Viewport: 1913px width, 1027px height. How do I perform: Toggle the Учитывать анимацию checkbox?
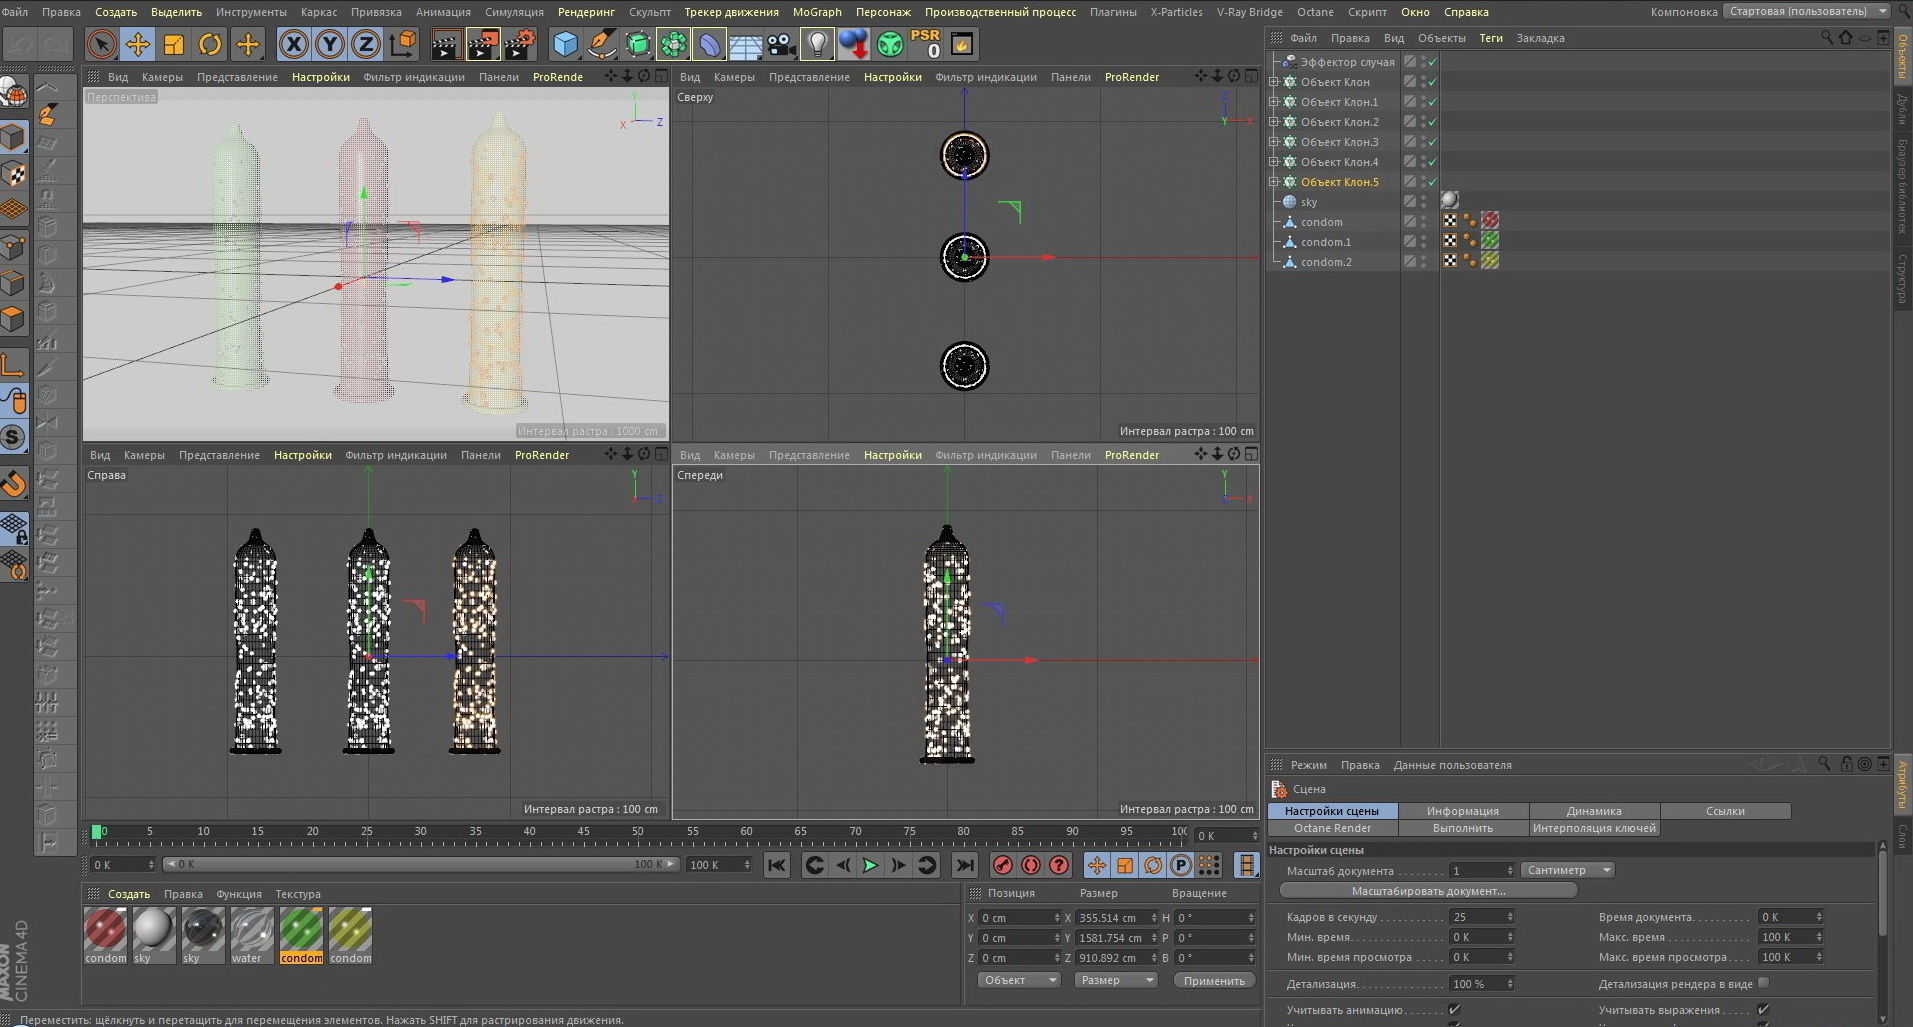coord(1454,1010)
